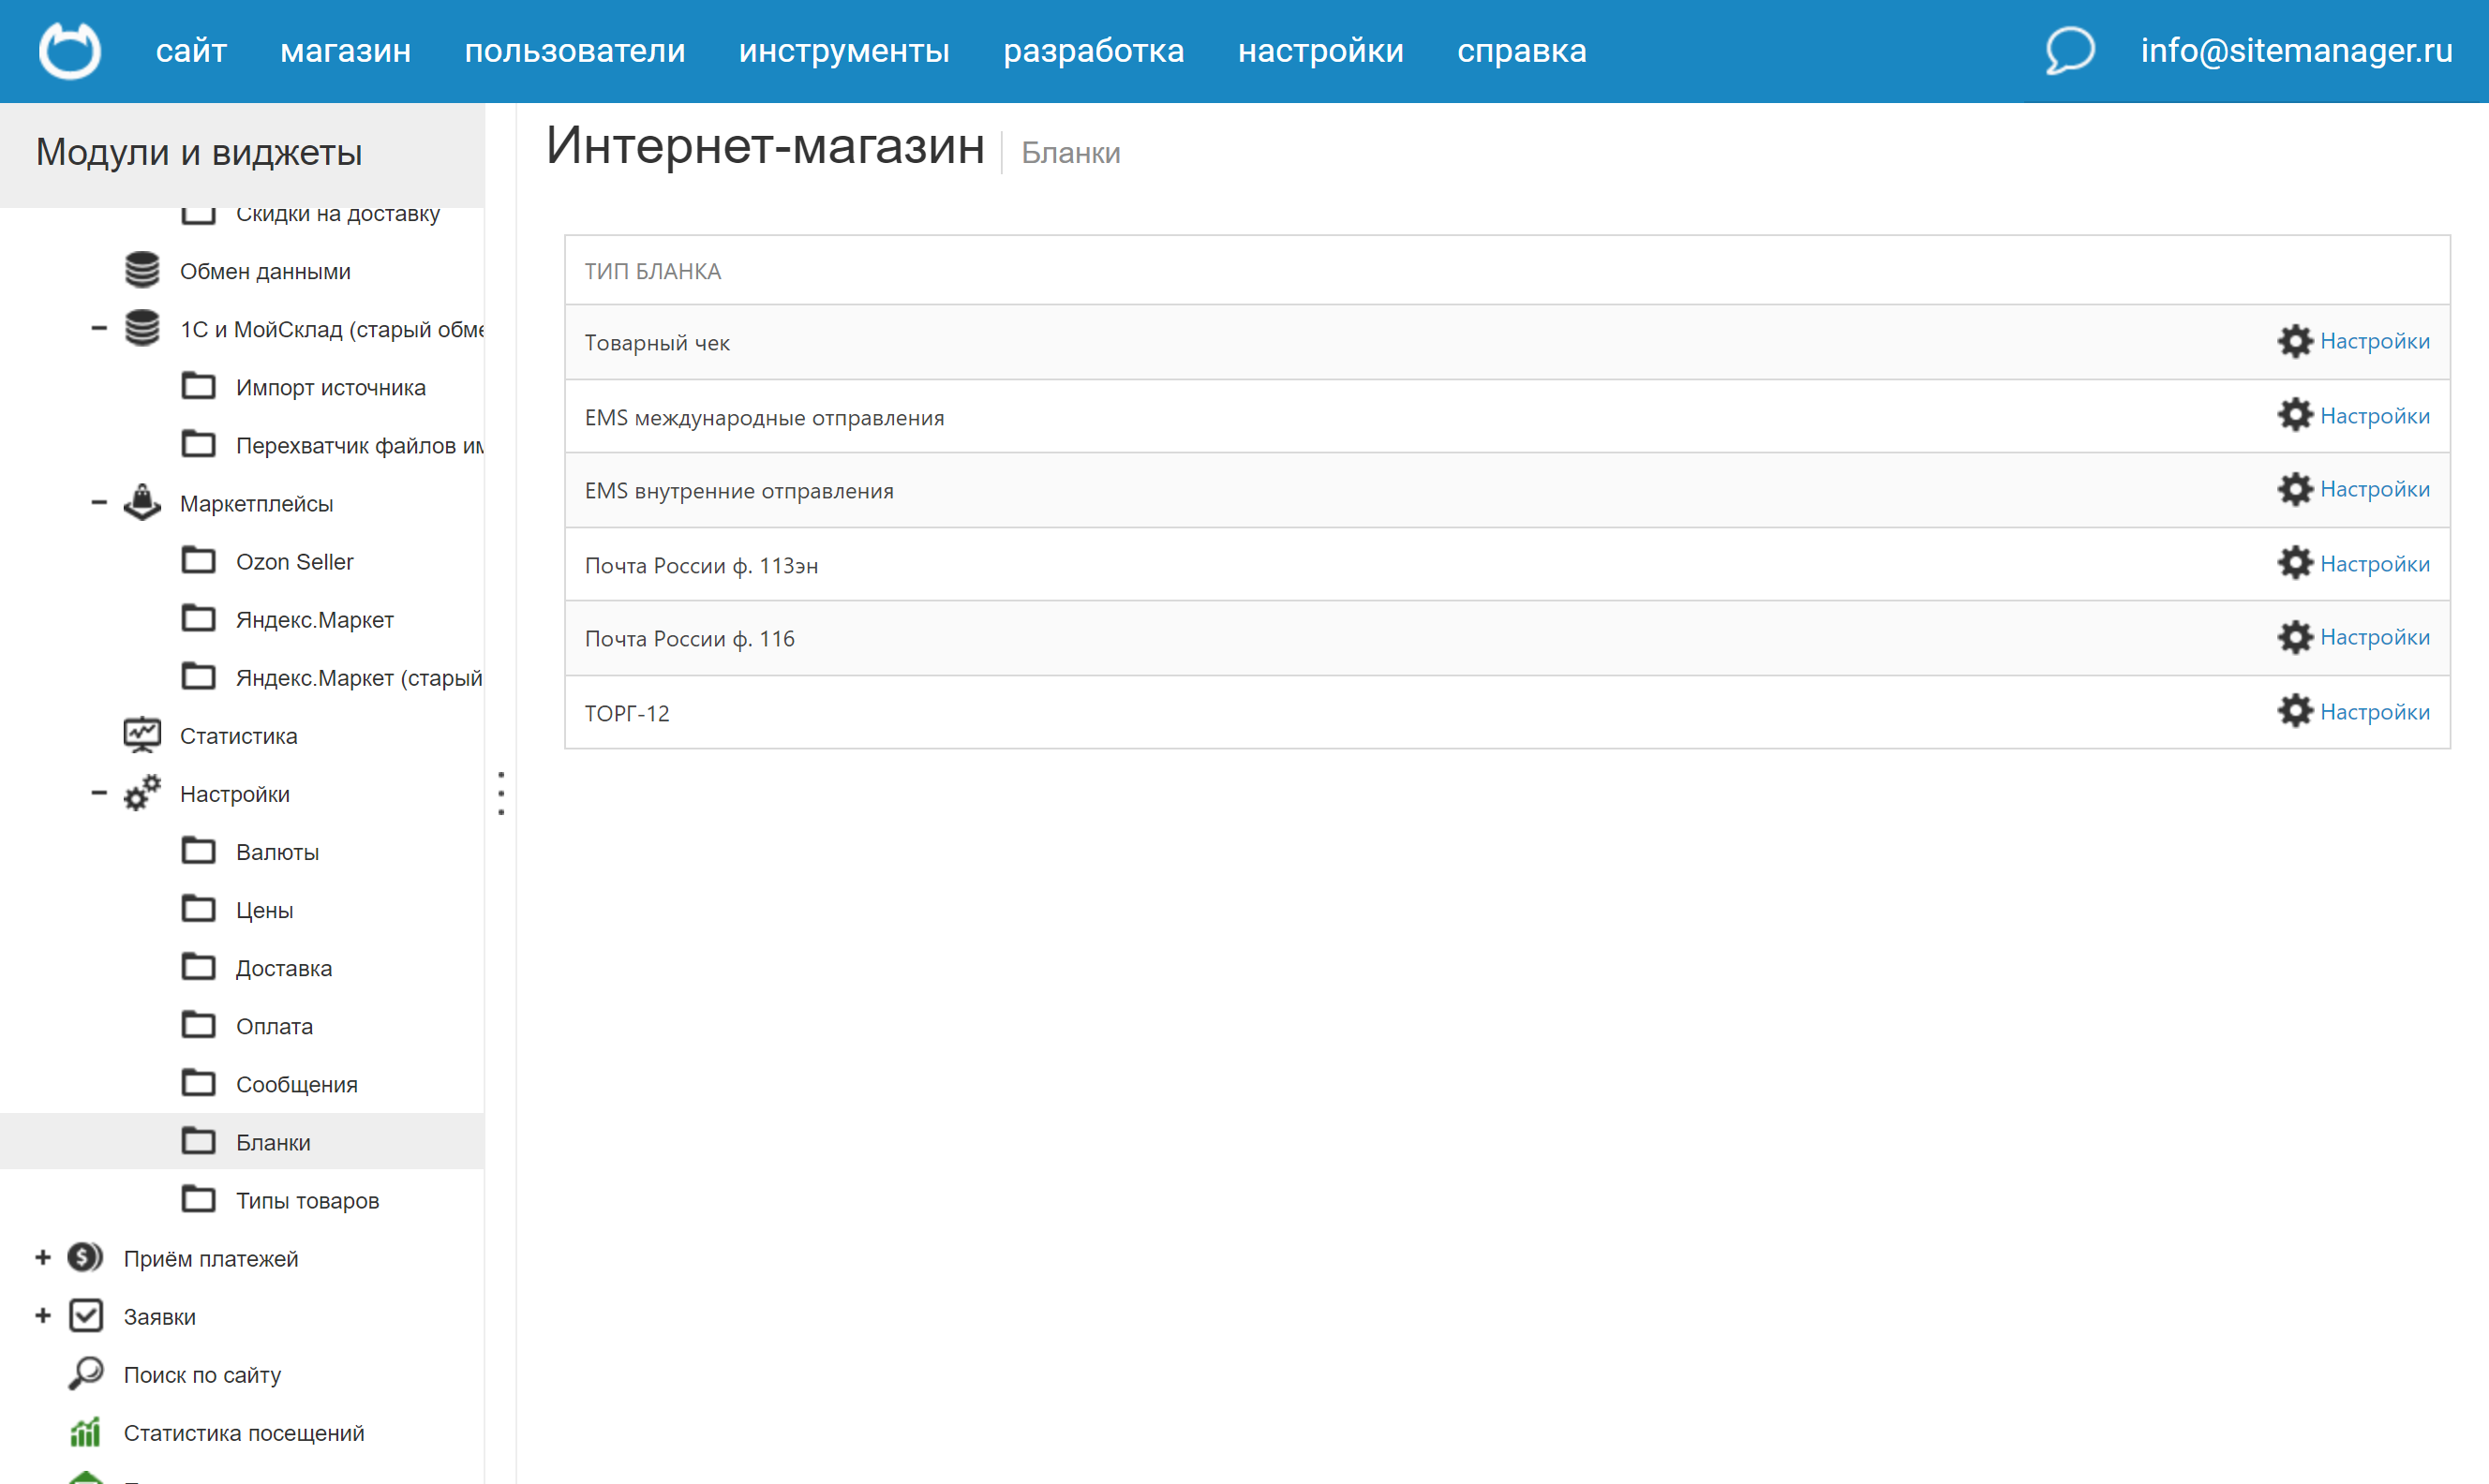Click the Статистика chart icon in sidebar
Viewport: 2489px width, 1484px height.
click(x=142, y=736)
